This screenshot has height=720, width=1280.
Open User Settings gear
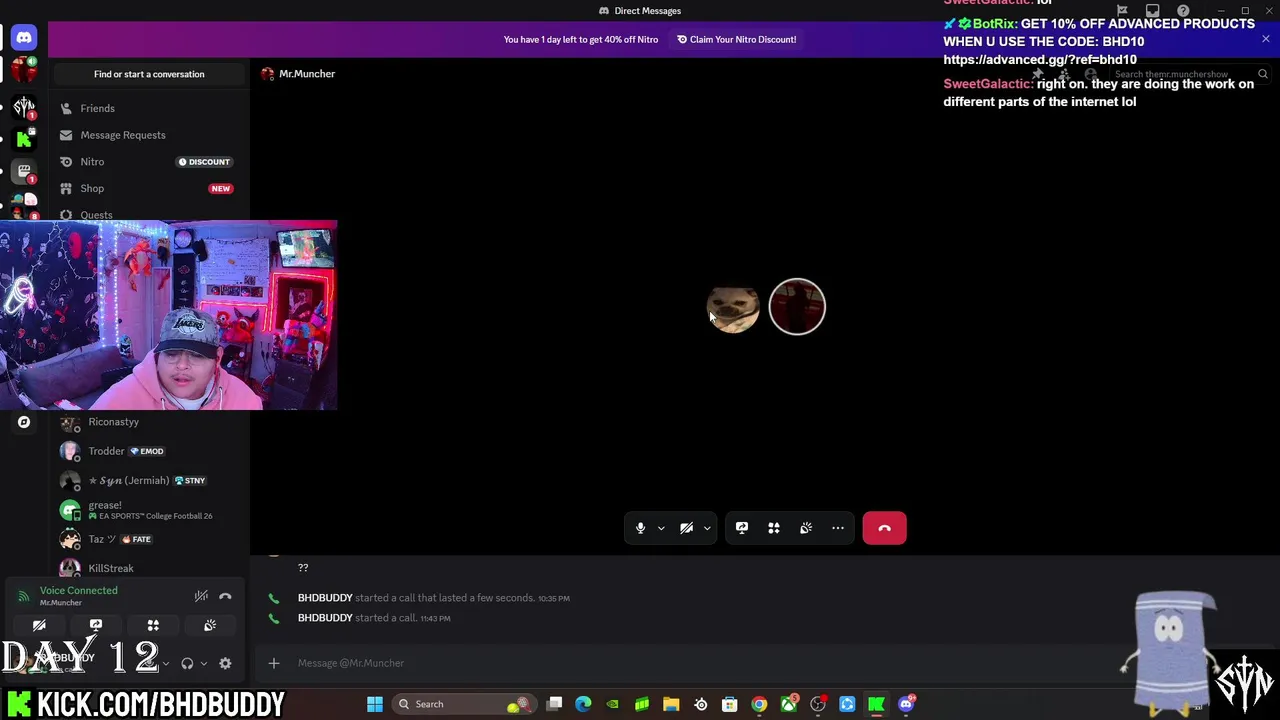pos(225,663)
